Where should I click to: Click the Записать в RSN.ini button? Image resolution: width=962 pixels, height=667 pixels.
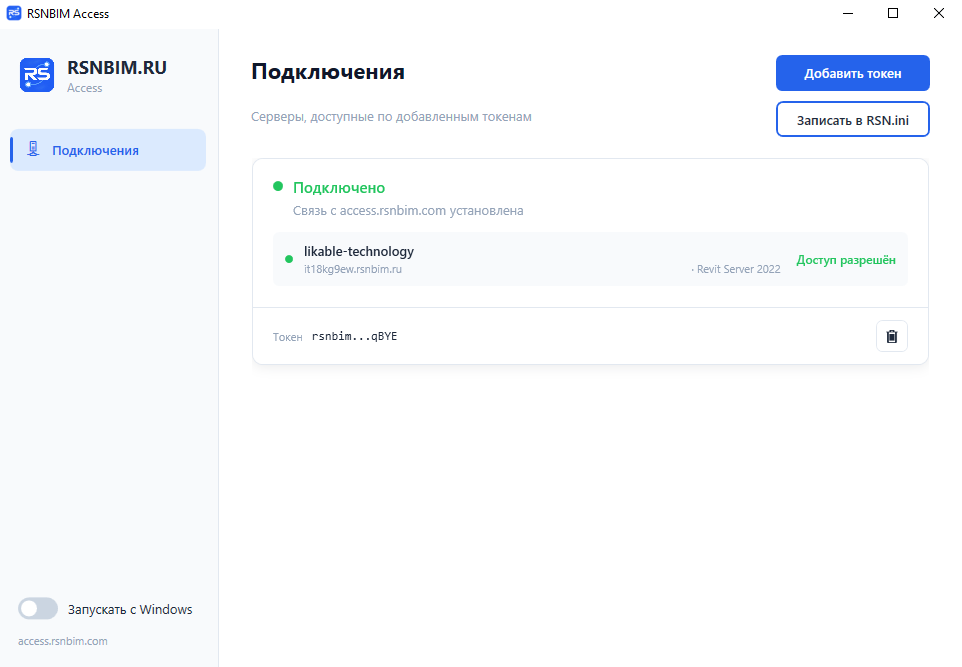852,119
